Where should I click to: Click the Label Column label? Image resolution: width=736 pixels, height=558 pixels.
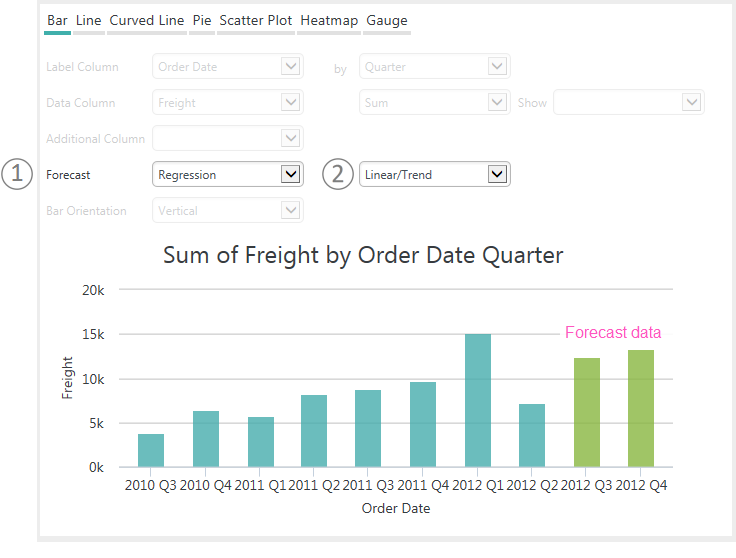[x=82, y=67]
